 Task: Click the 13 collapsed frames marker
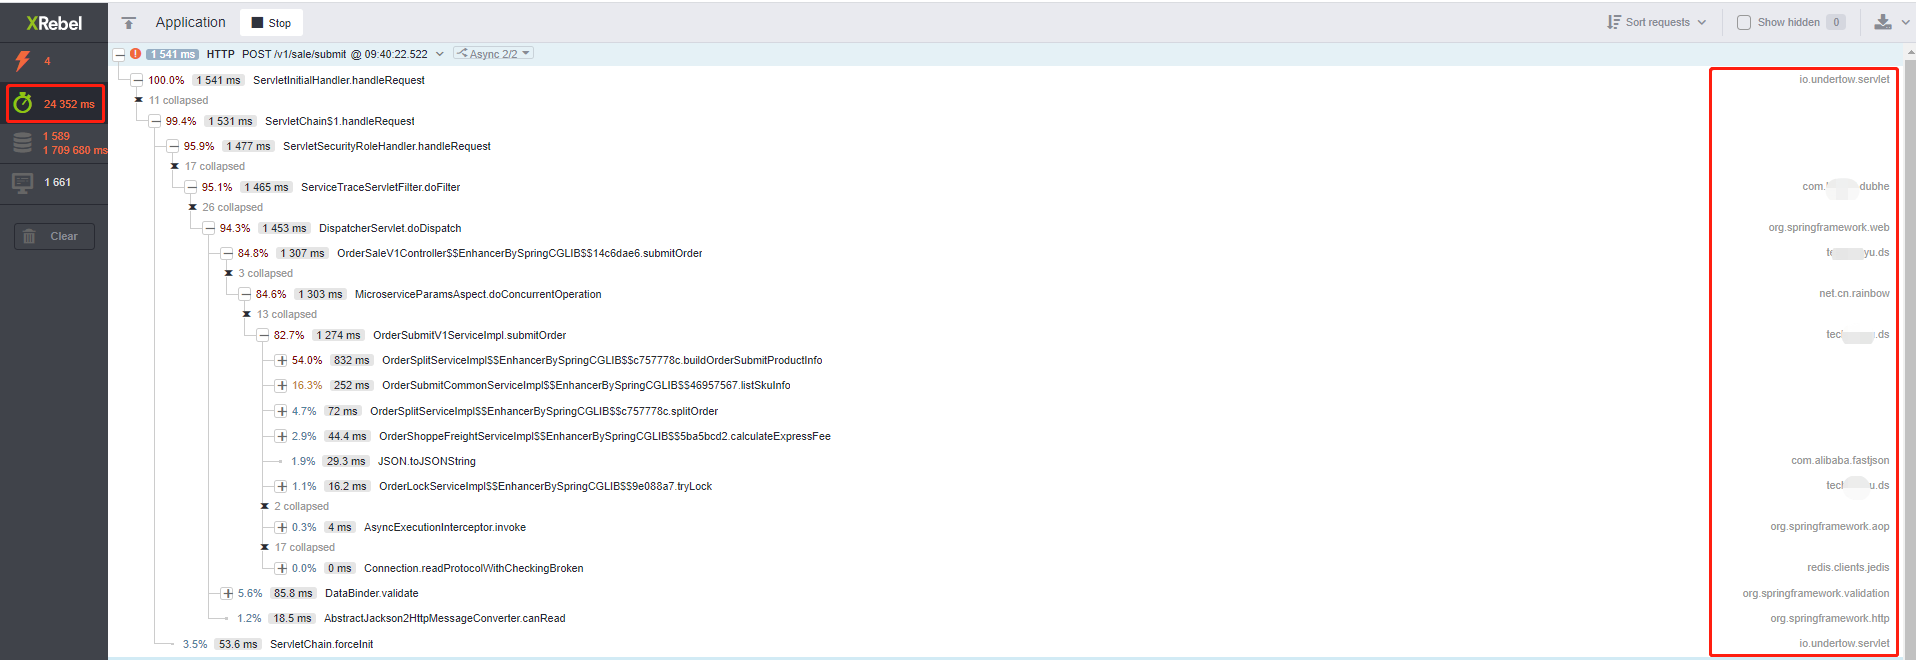tap(247, 314)
